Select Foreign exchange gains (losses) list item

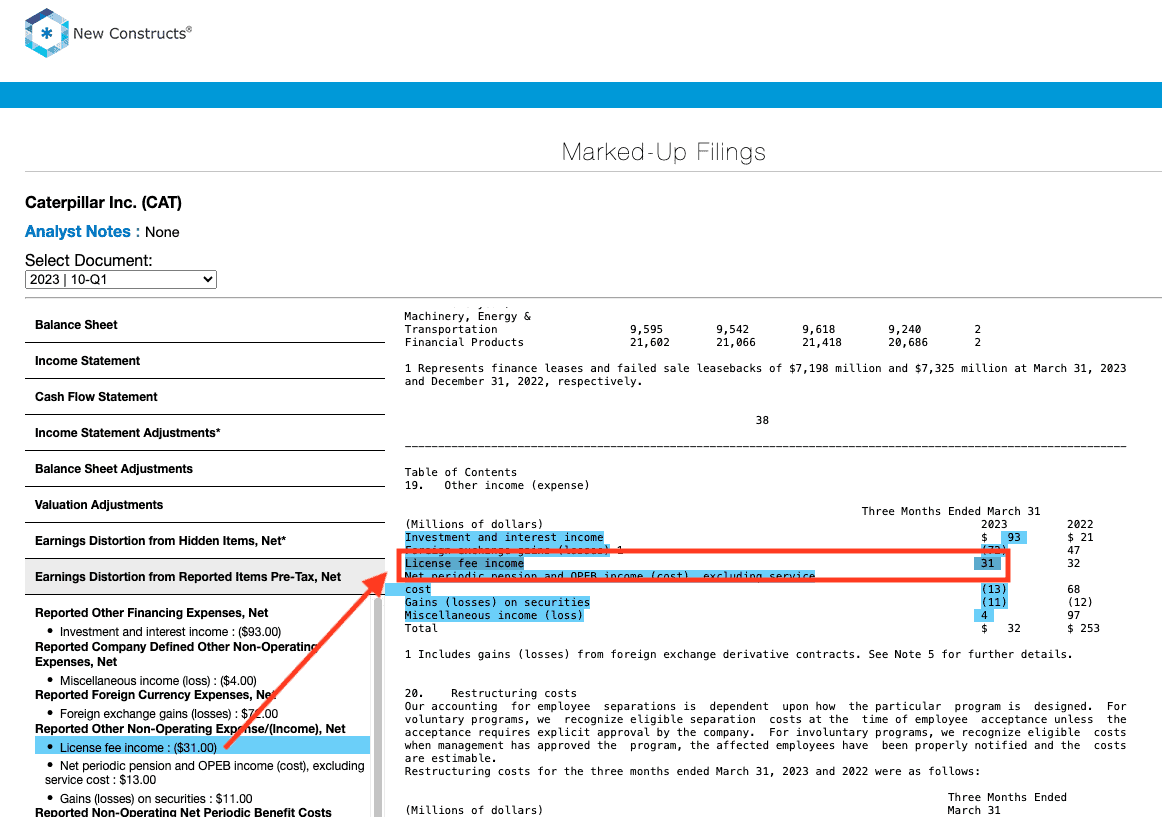click(x=168, y=714)
